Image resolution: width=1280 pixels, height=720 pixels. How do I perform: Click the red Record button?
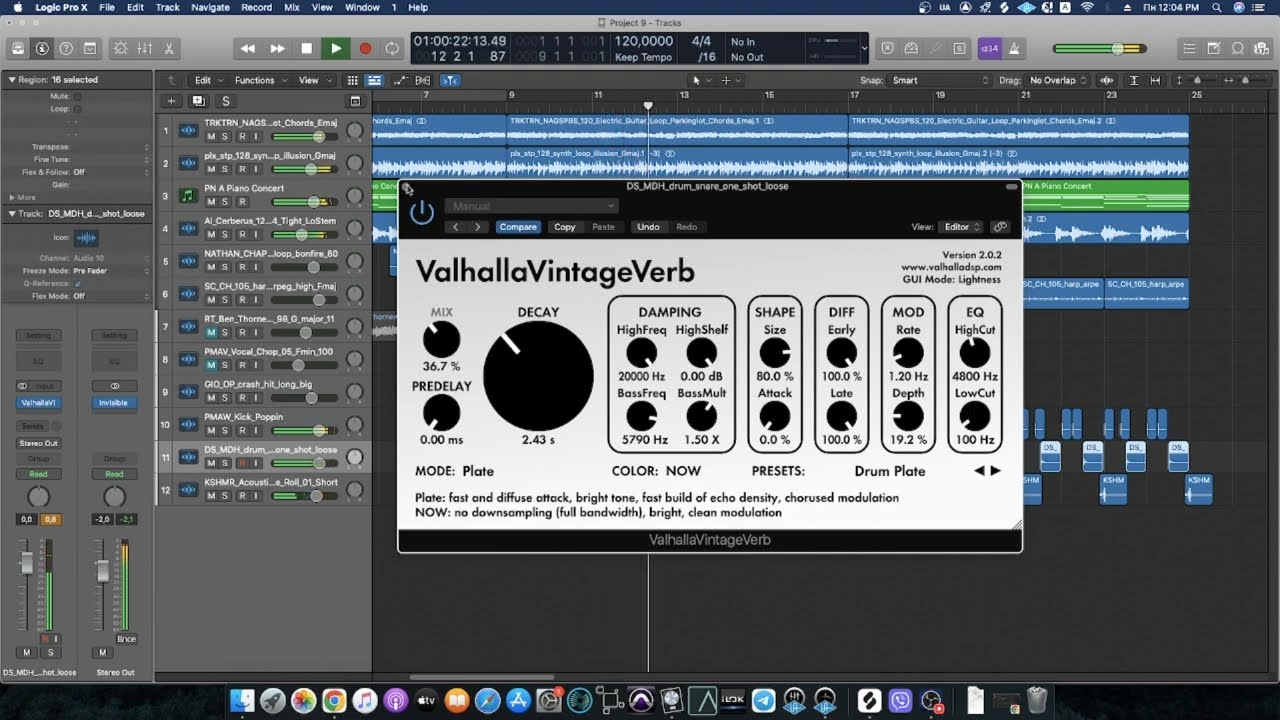tap(365, 48)
